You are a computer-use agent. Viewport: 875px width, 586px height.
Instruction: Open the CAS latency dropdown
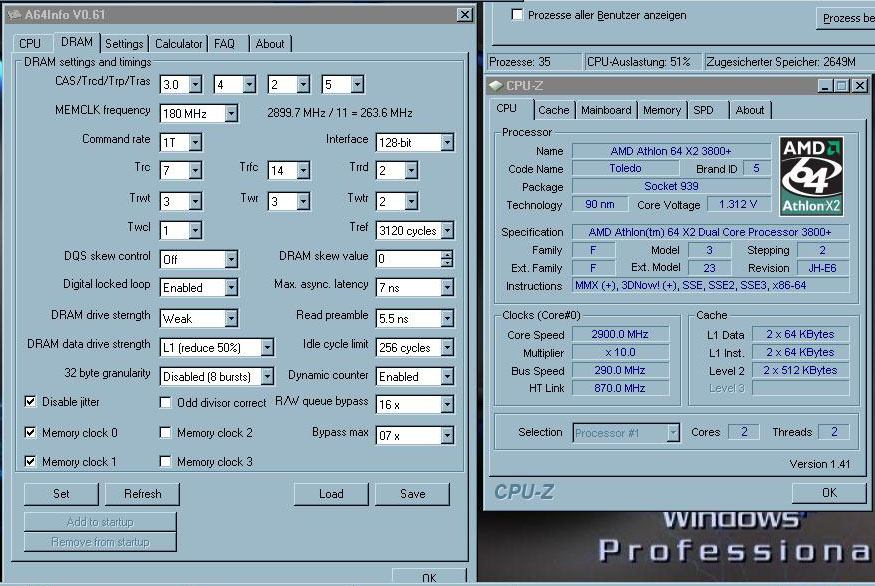[195, 84]
